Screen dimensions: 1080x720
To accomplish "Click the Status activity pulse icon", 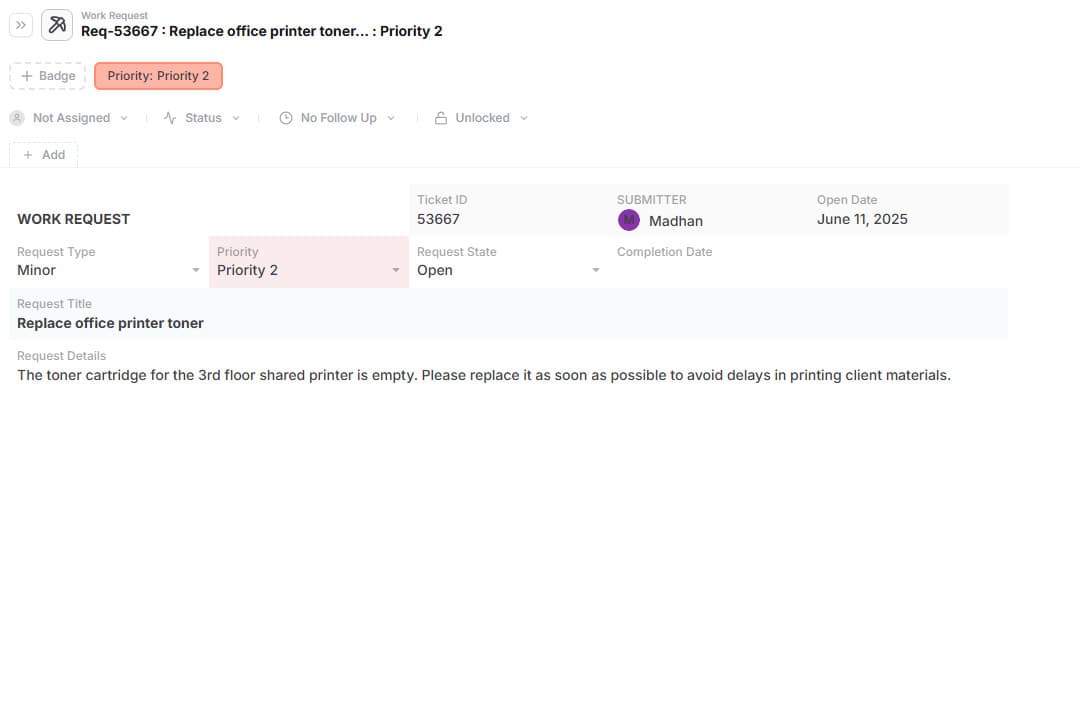I will (170, 118).
